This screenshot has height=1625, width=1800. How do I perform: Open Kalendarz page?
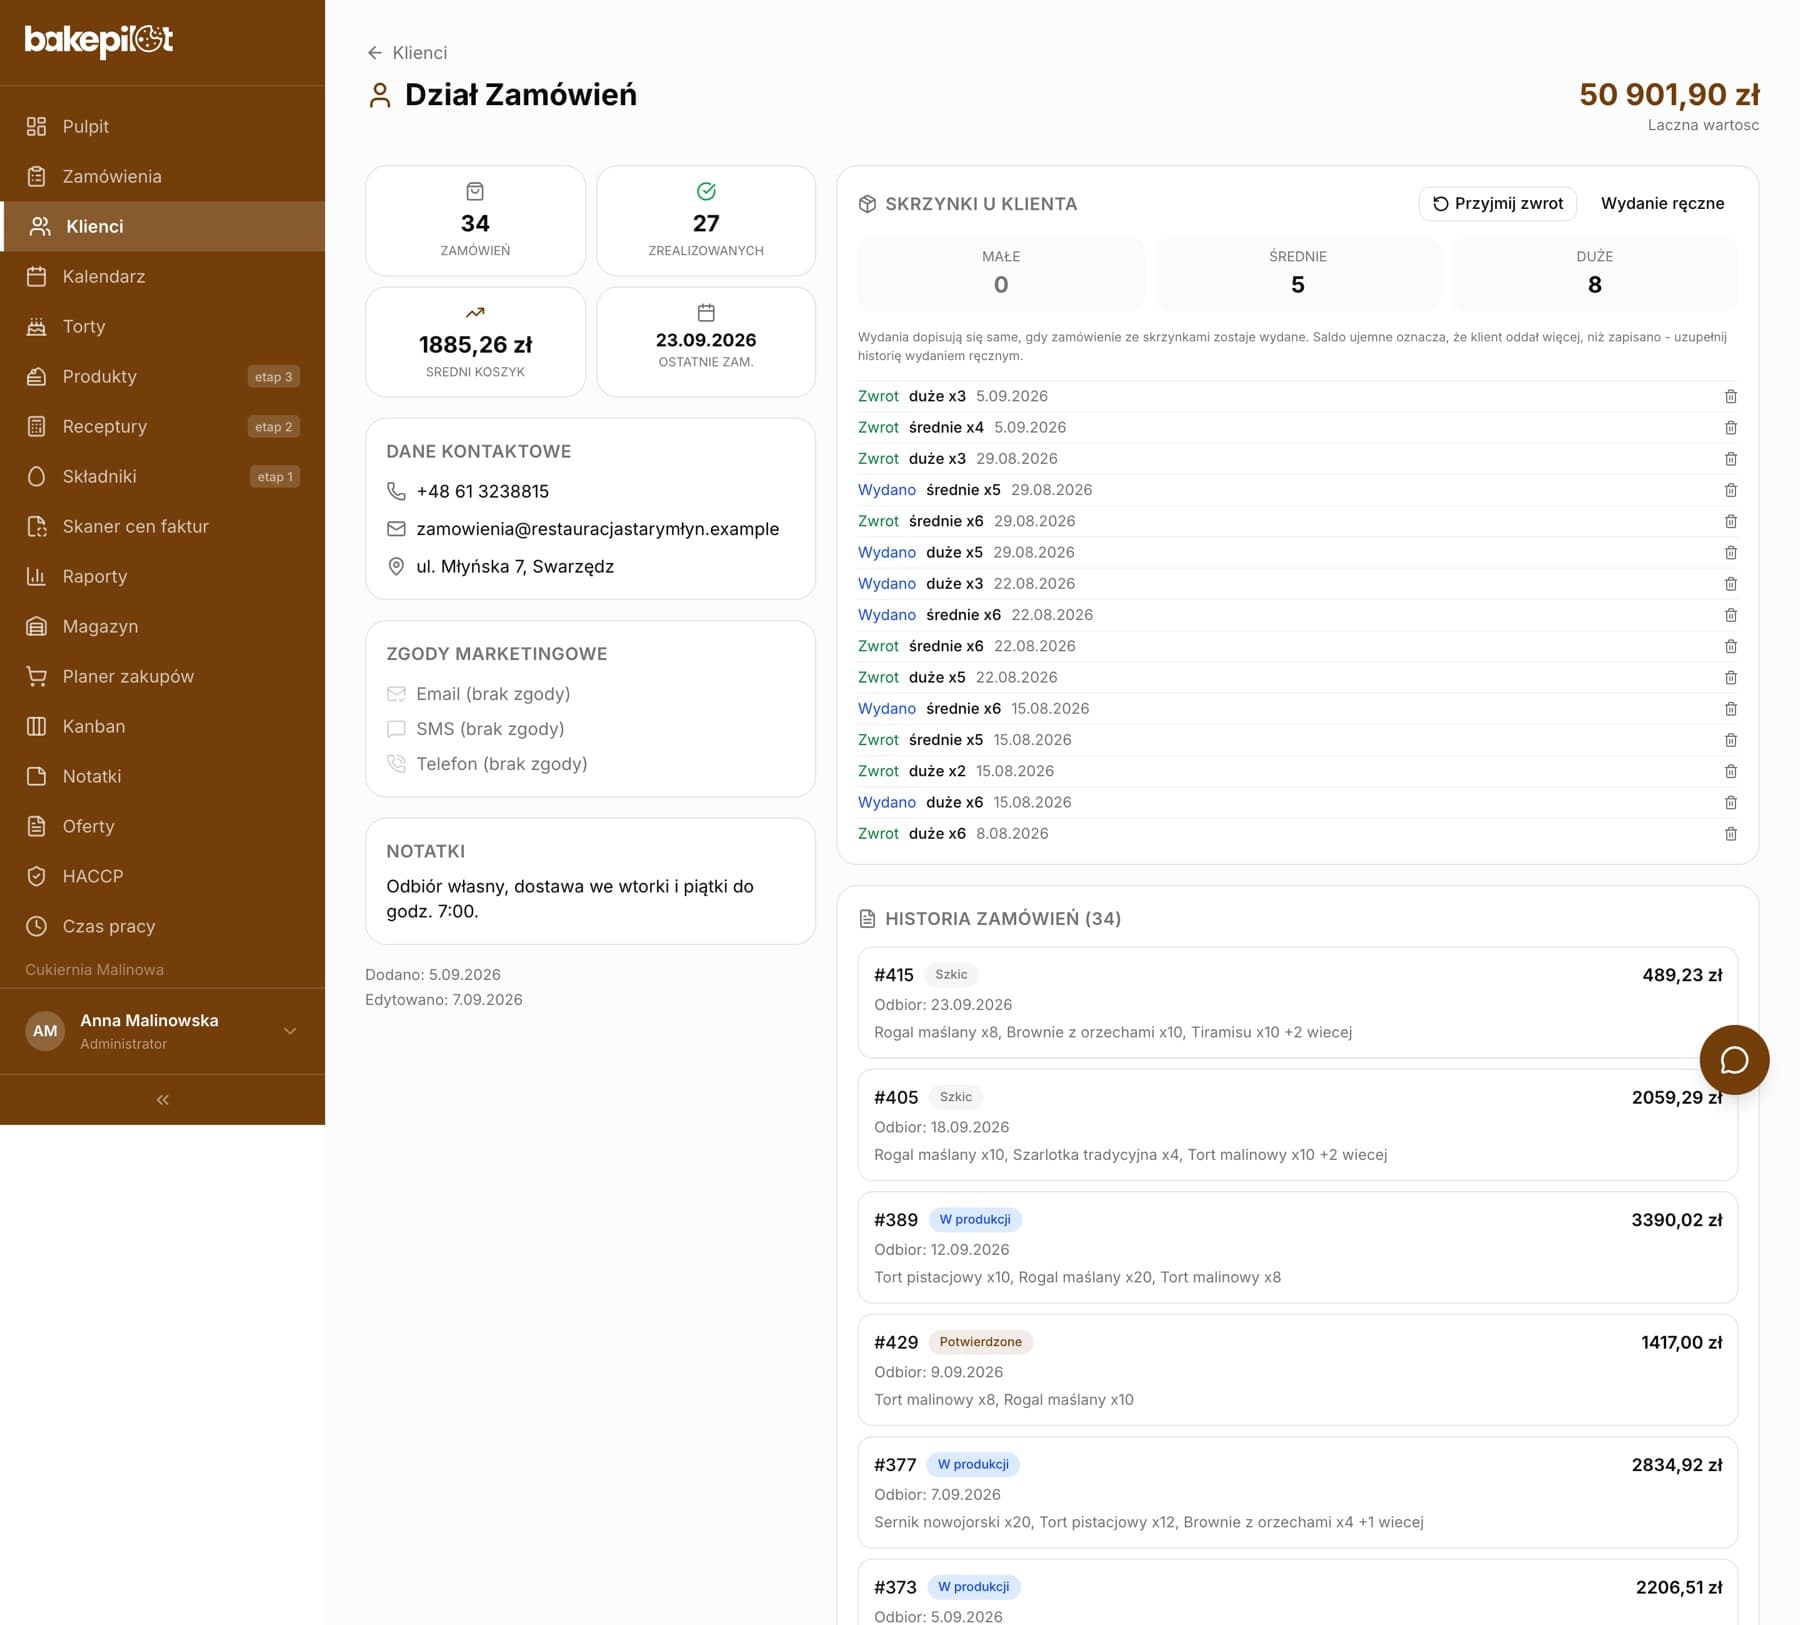coord(162,276)
